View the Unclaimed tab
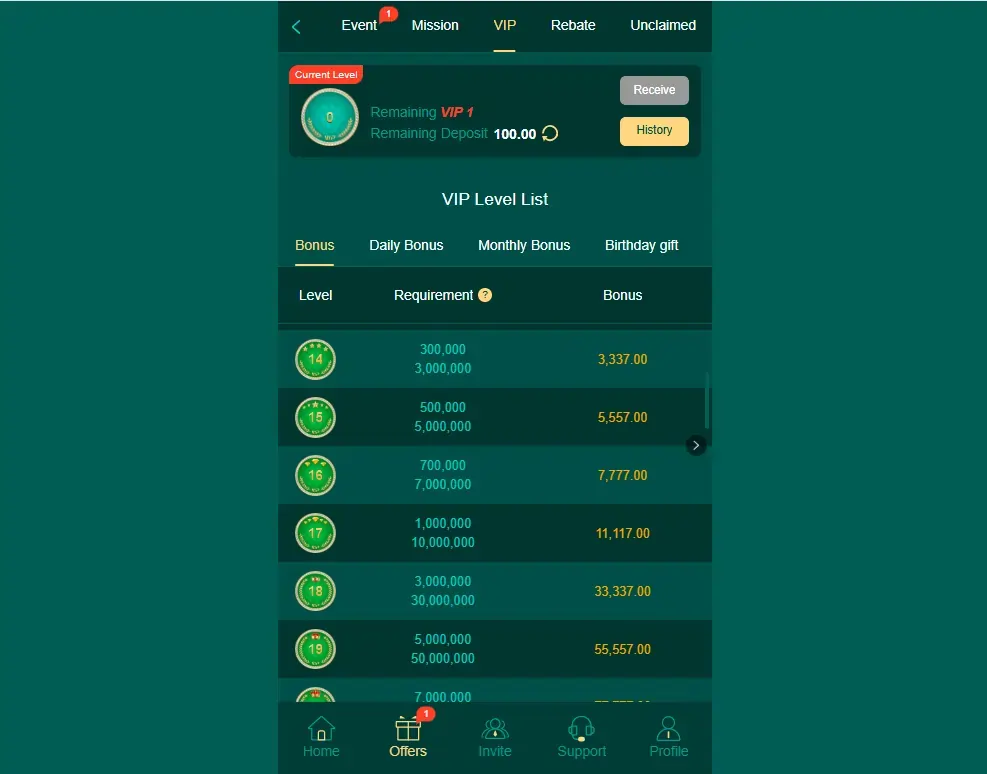This screenshot has height=774, width=987. pos(662,25)
